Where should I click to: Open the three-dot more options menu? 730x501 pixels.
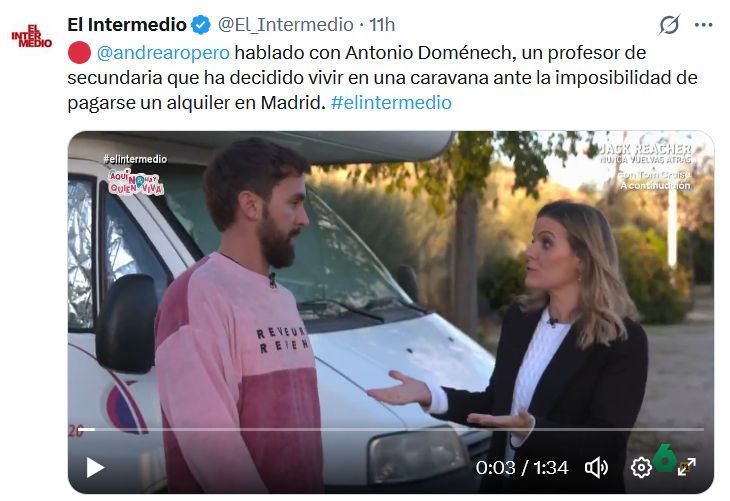pos(703,25)
